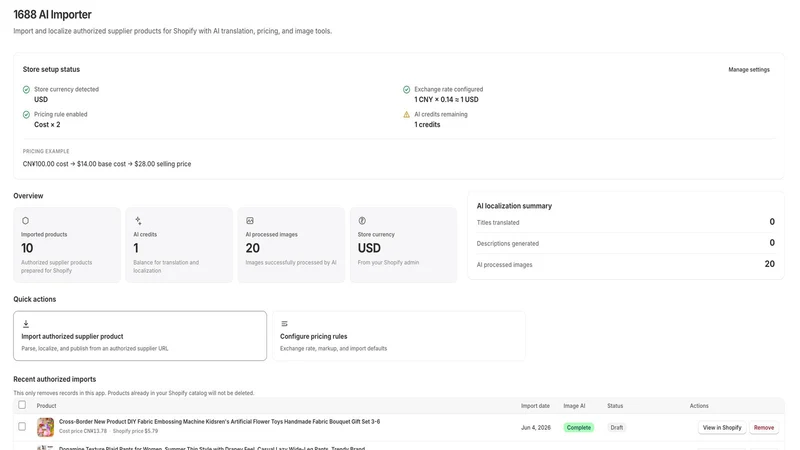Click the Store currency card icon

(x=362, y=221)
